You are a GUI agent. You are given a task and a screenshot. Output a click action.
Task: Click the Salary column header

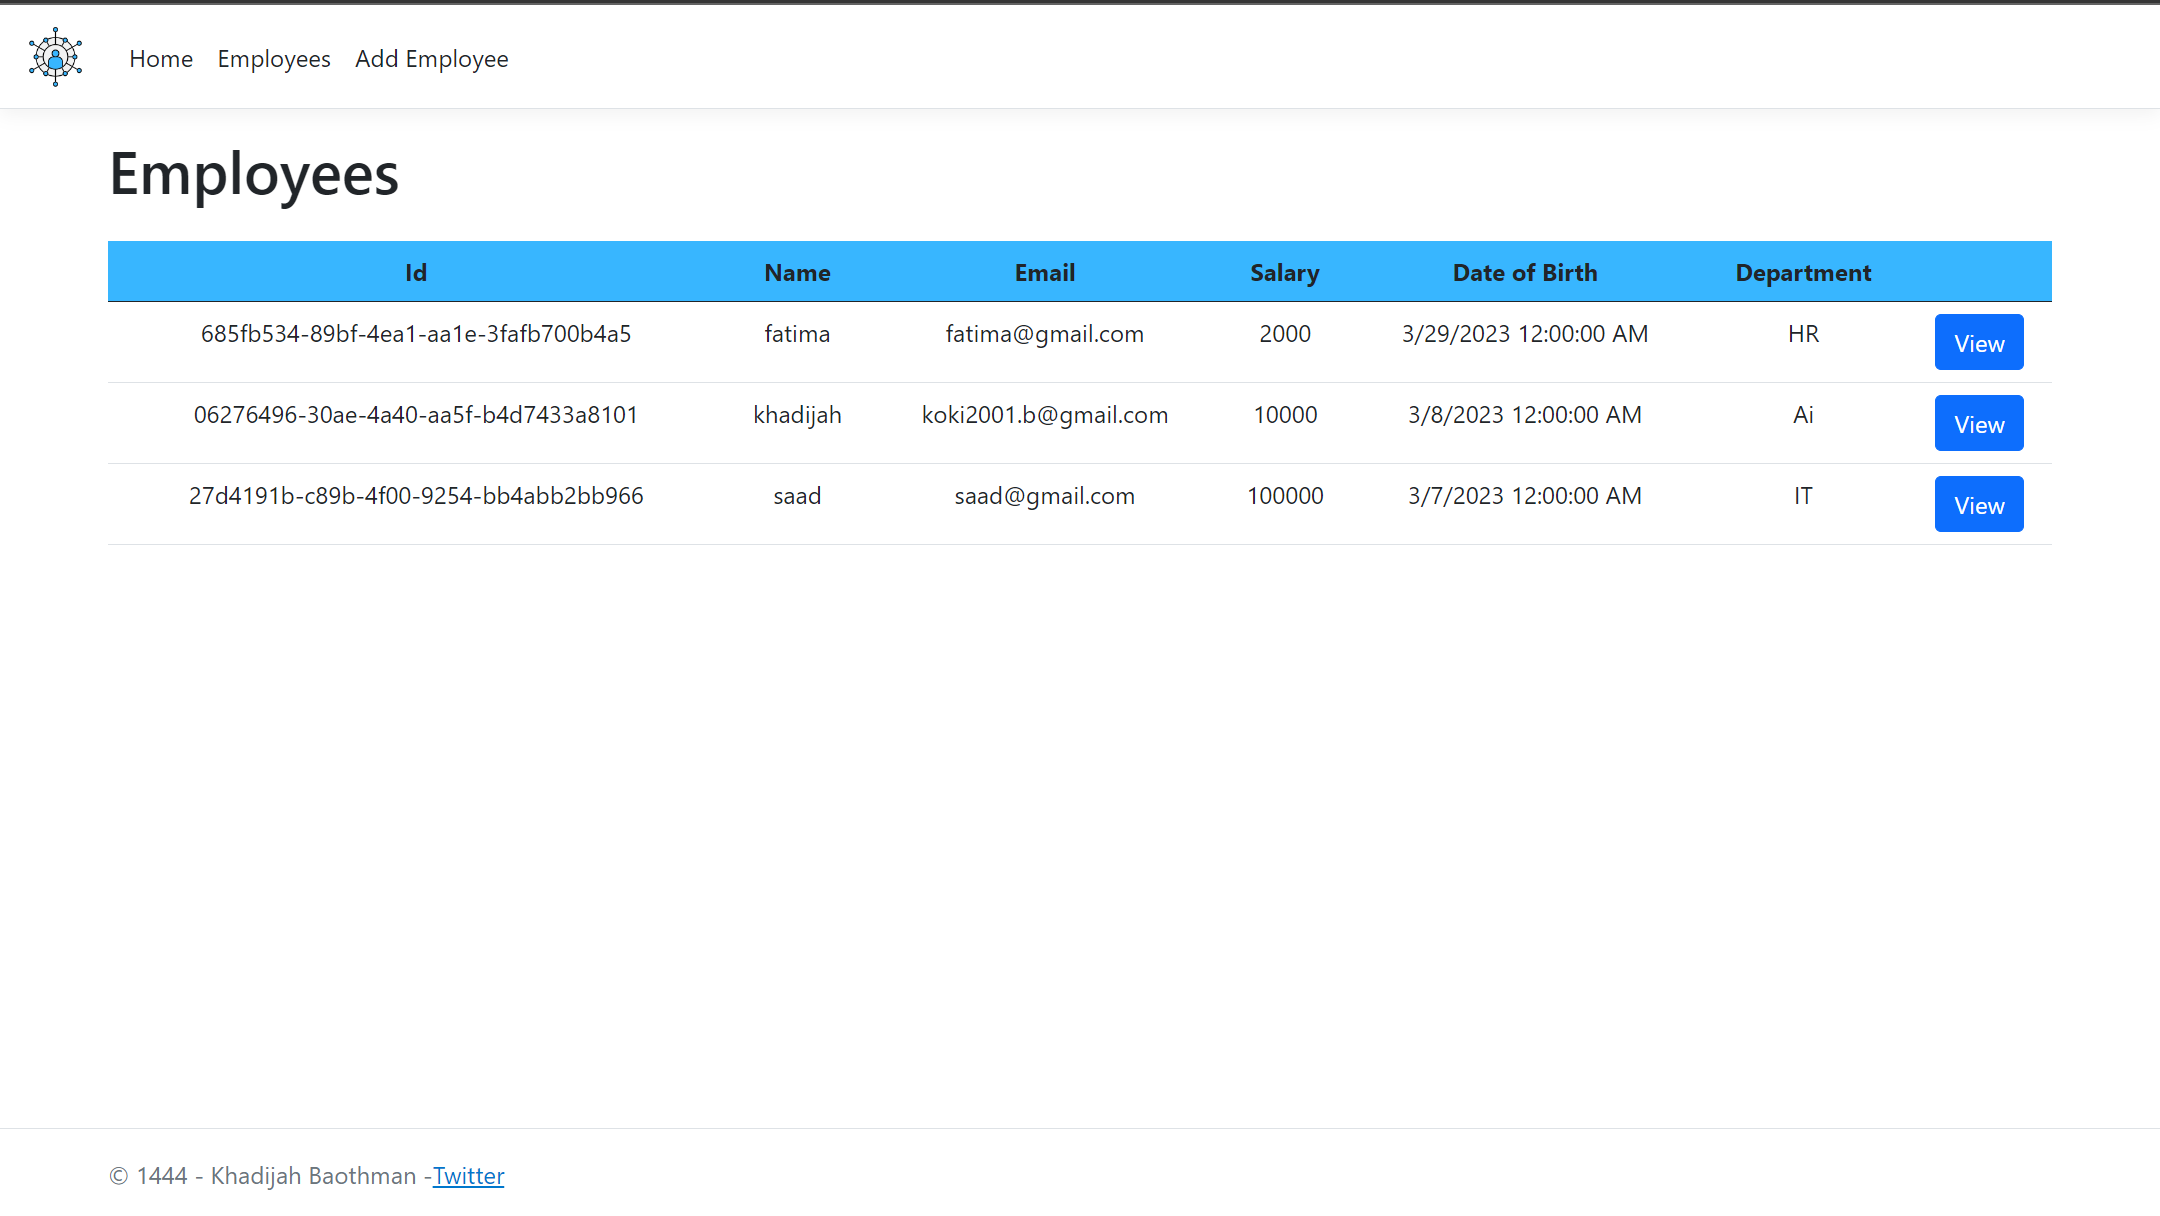click(1284, 273)
